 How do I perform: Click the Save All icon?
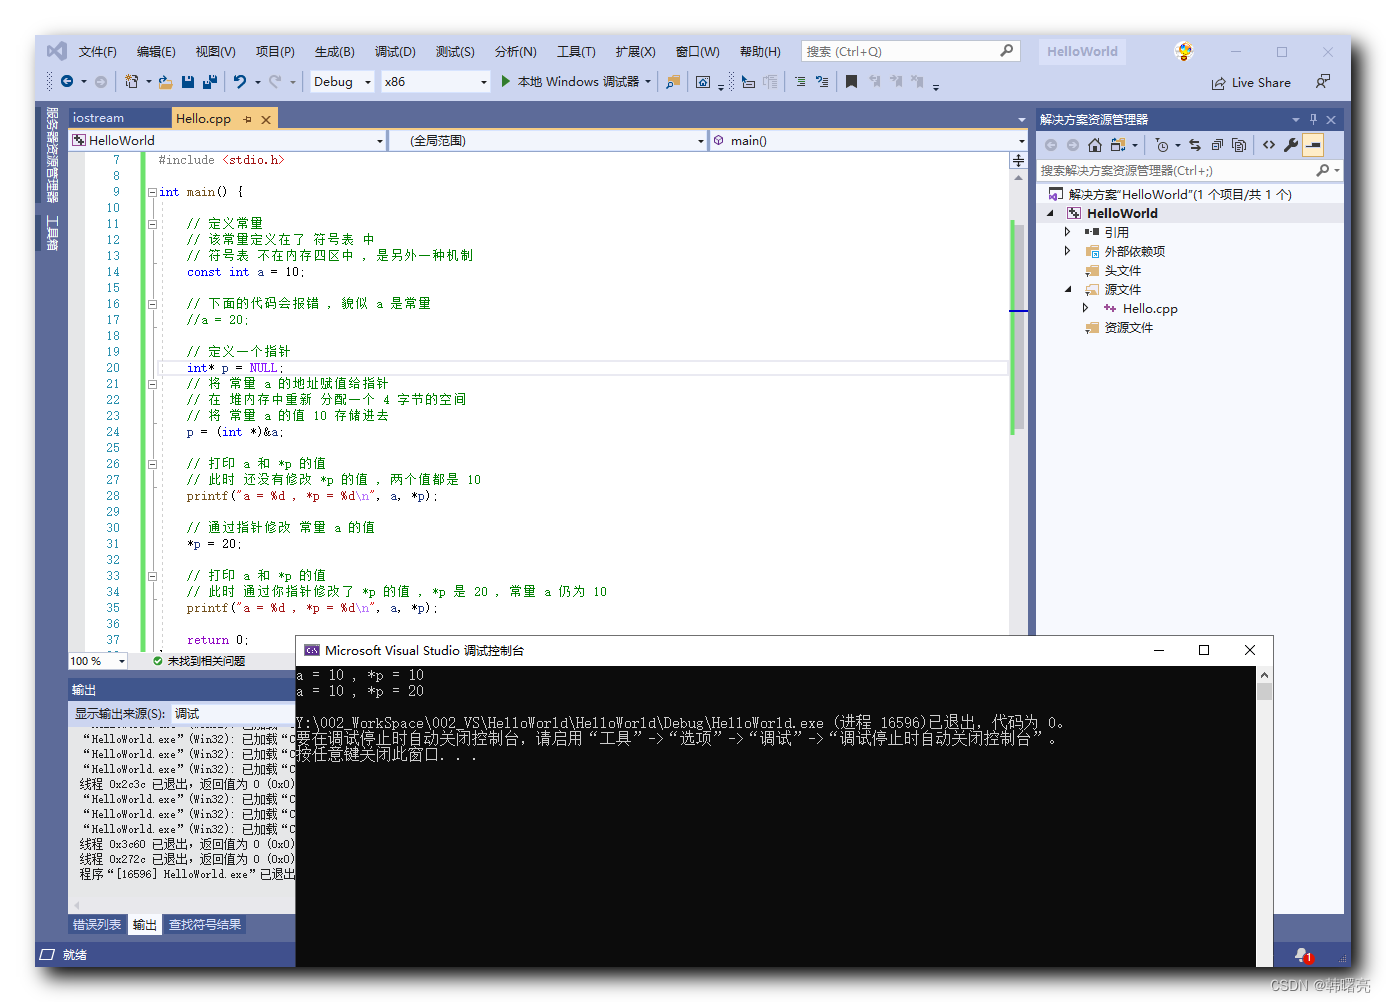210,82
